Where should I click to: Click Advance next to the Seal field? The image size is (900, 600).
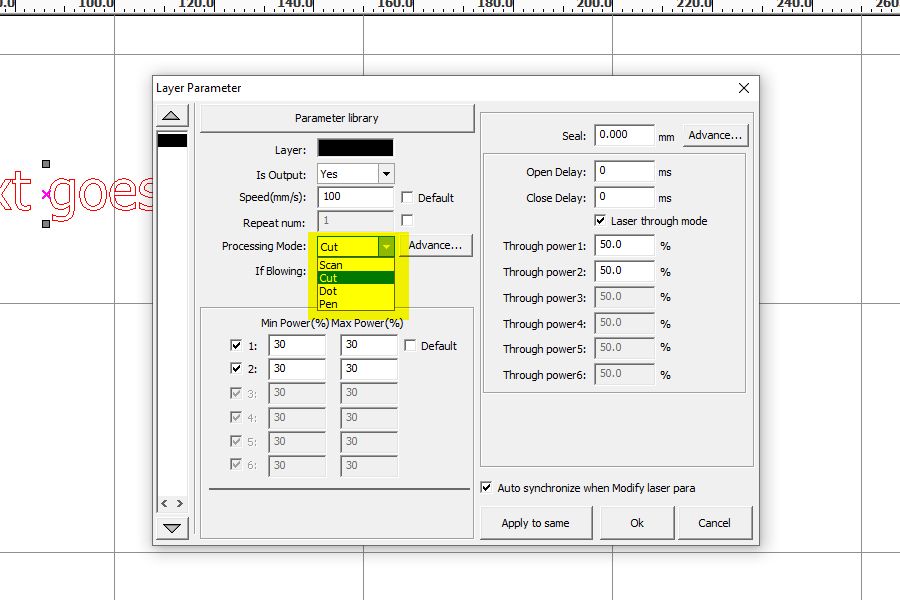pyautogui.click(x=715, y=134)
